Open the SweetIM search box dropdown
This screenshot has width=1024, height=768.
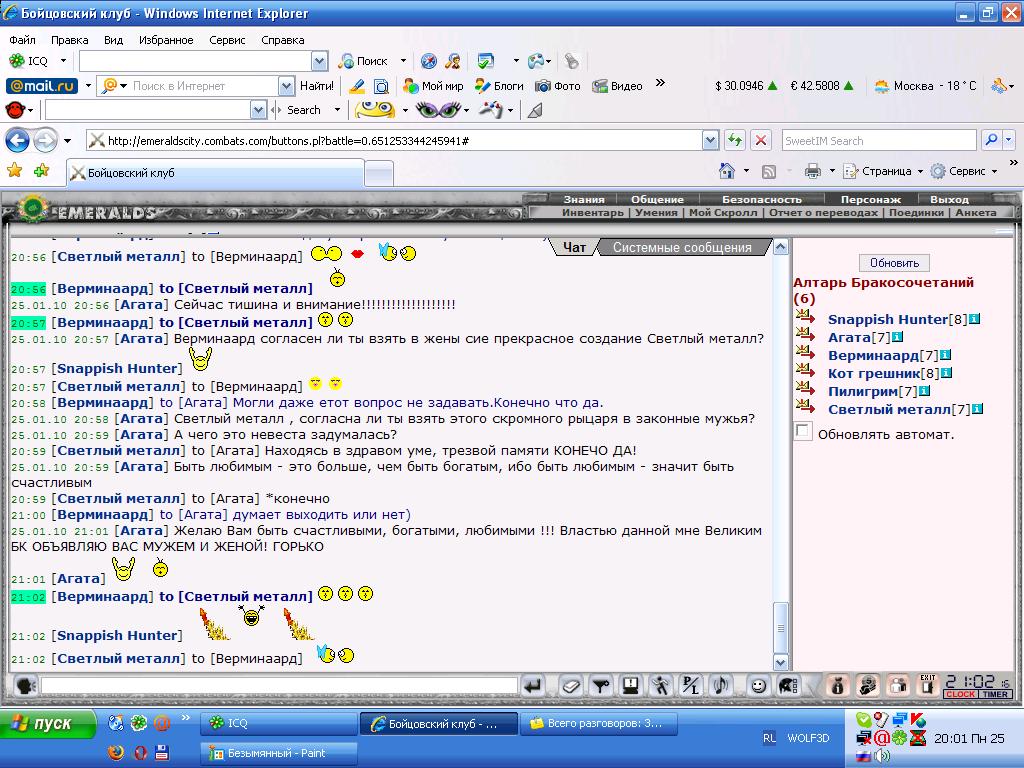point(1008,140)
